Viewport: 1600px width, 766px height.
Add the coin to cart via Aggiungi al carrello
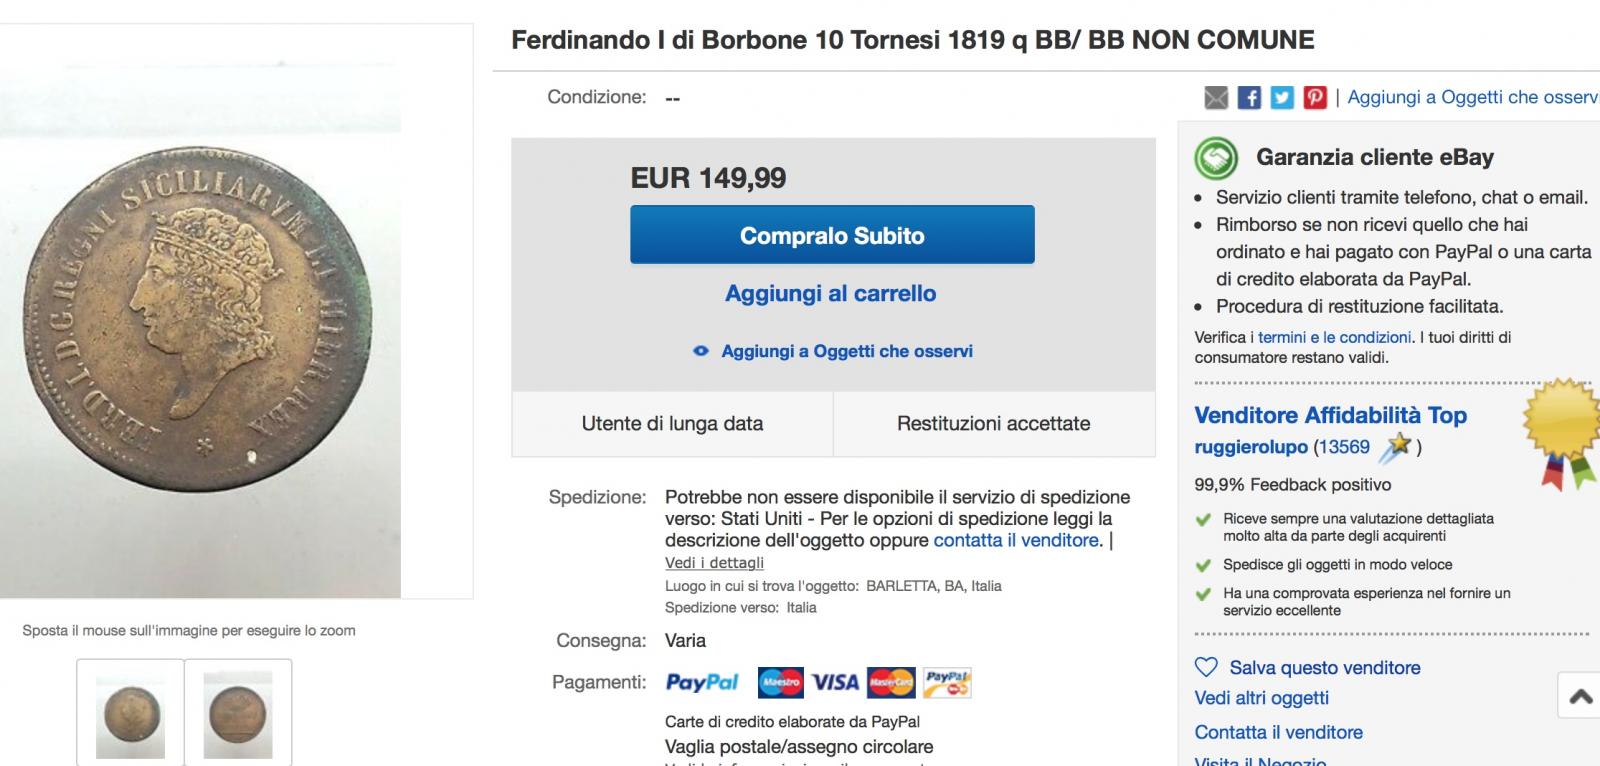pyautogui.click(x=831, y=294)
